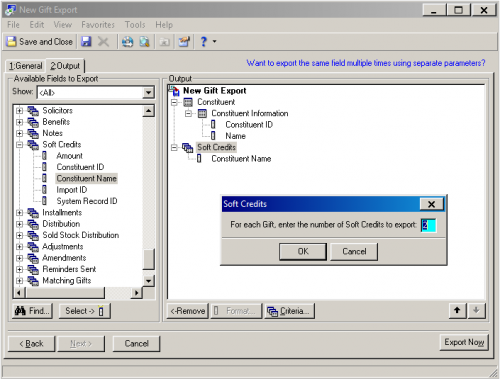Open the Favorites menu

(98, 25)
